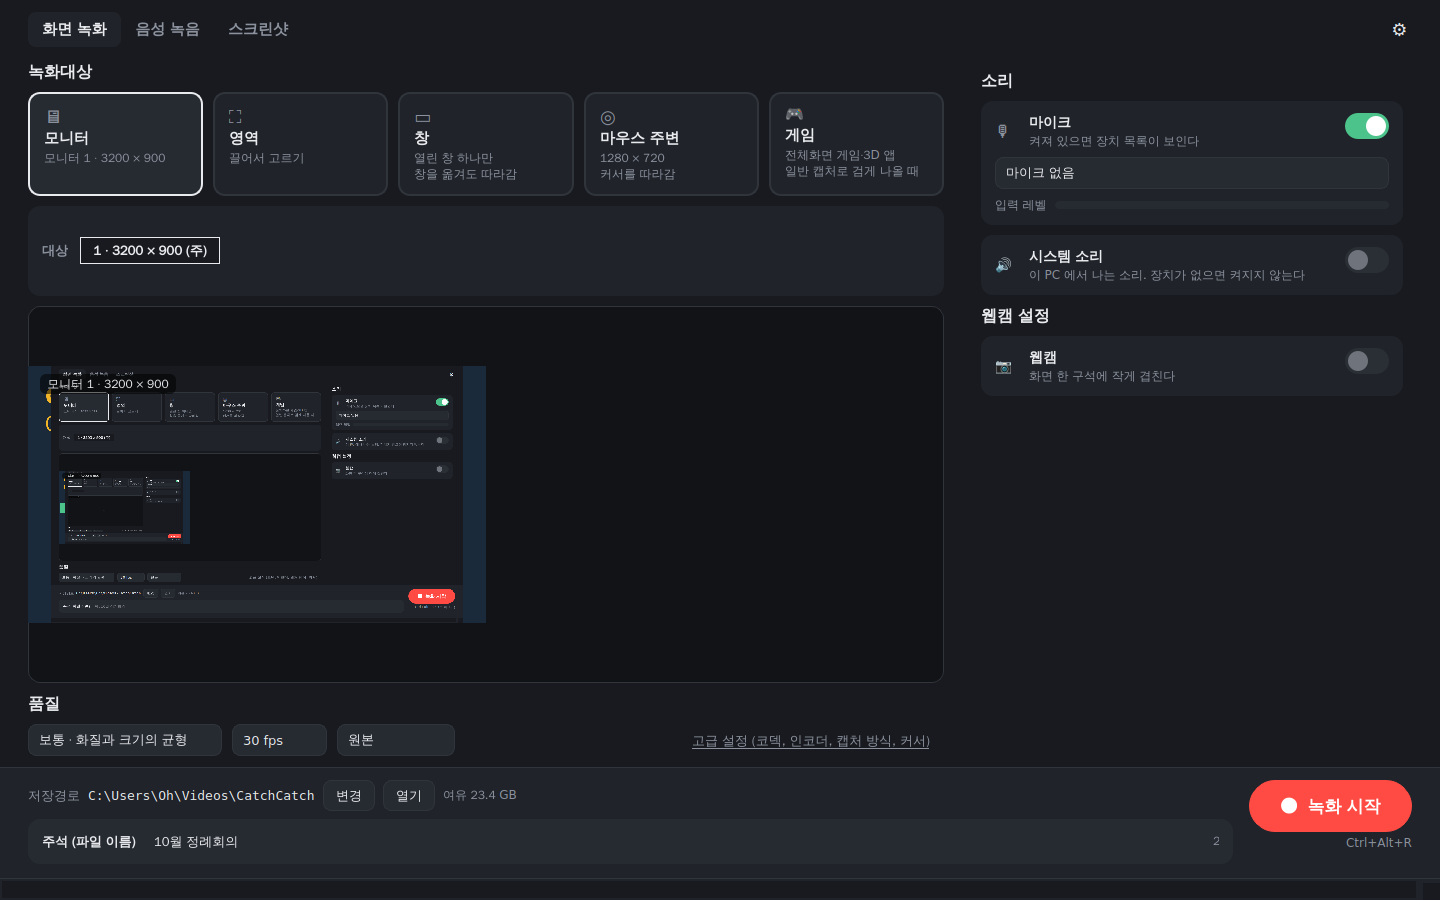This screenshot has height=900, width=1440.
Task: Click the camera icon beside 웹캠
Action: (1003, 366)
